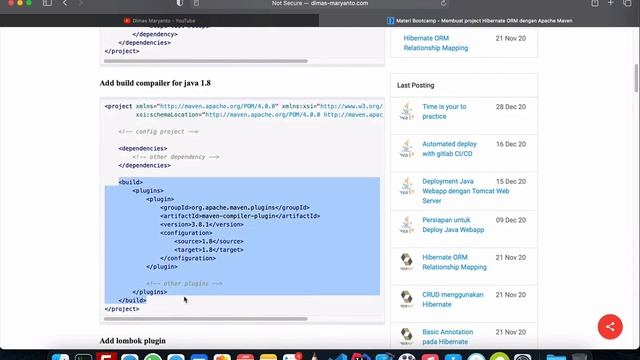Screen dimensions: 640x360
Task: Open Hibernate ORM Relationship Mapping under Last Posting
Action: 454,262
